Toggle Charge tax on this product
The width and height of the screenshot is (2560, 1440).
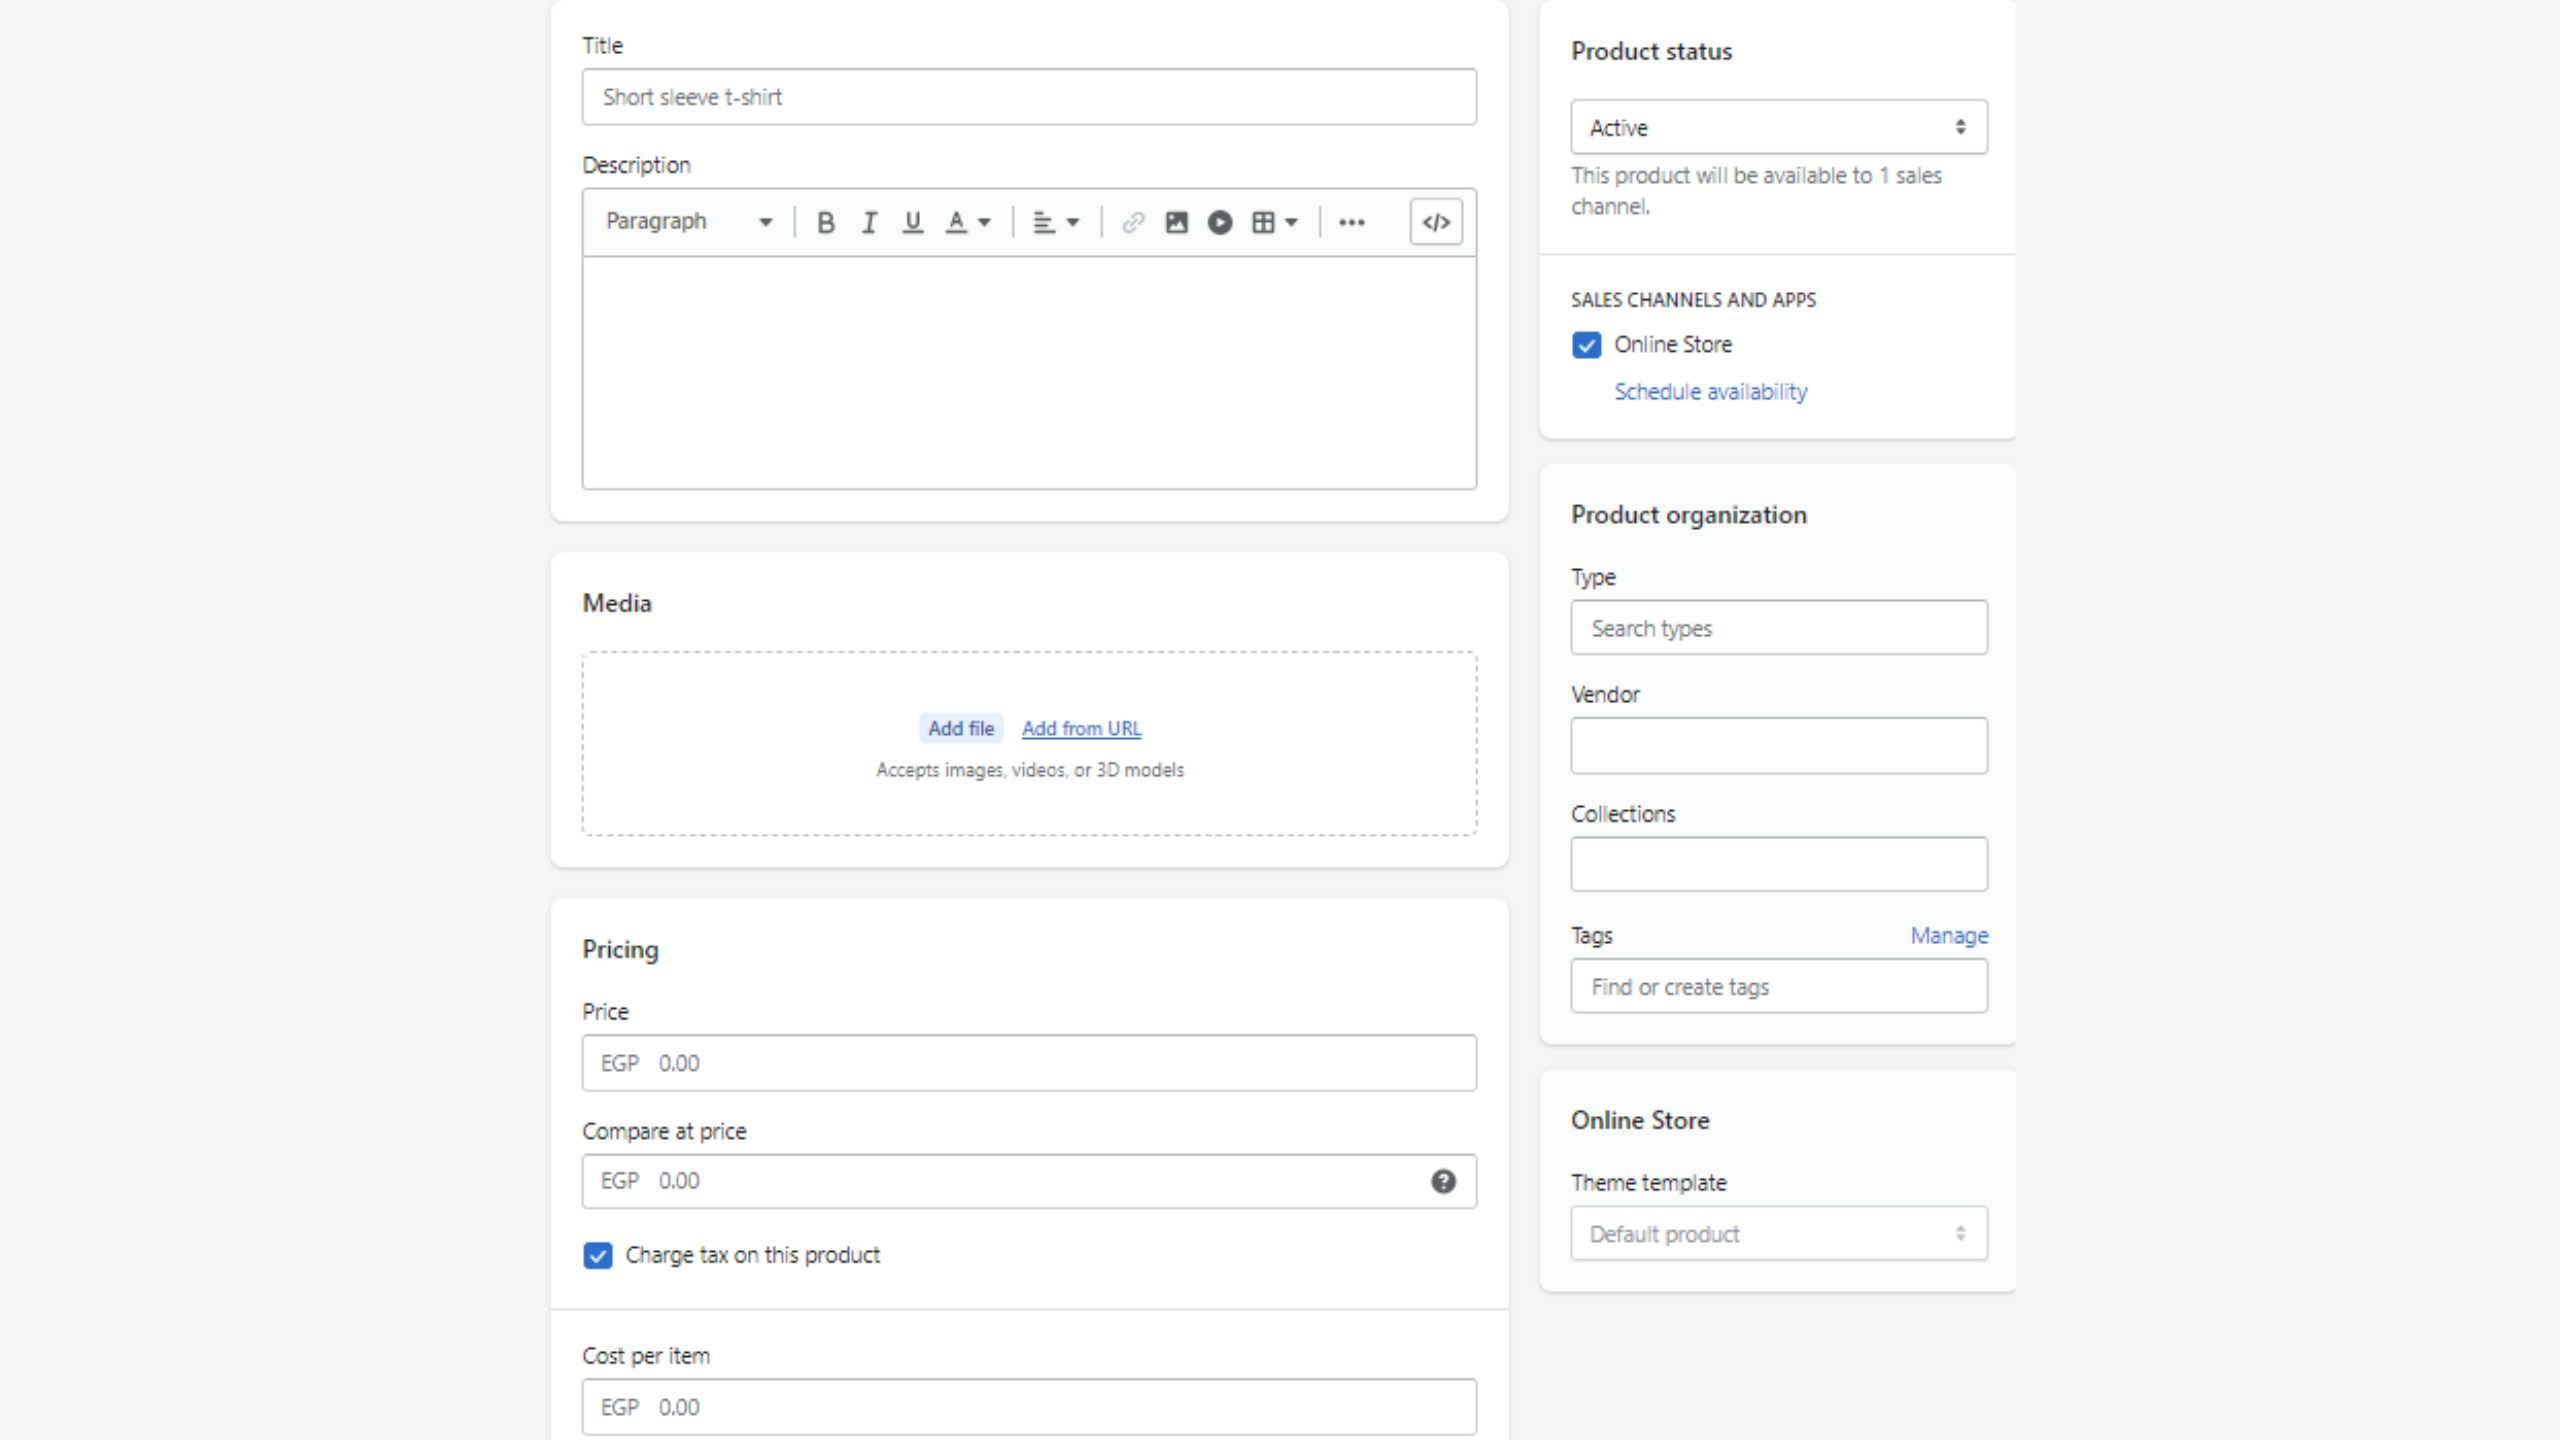[x=598, y=1255]
